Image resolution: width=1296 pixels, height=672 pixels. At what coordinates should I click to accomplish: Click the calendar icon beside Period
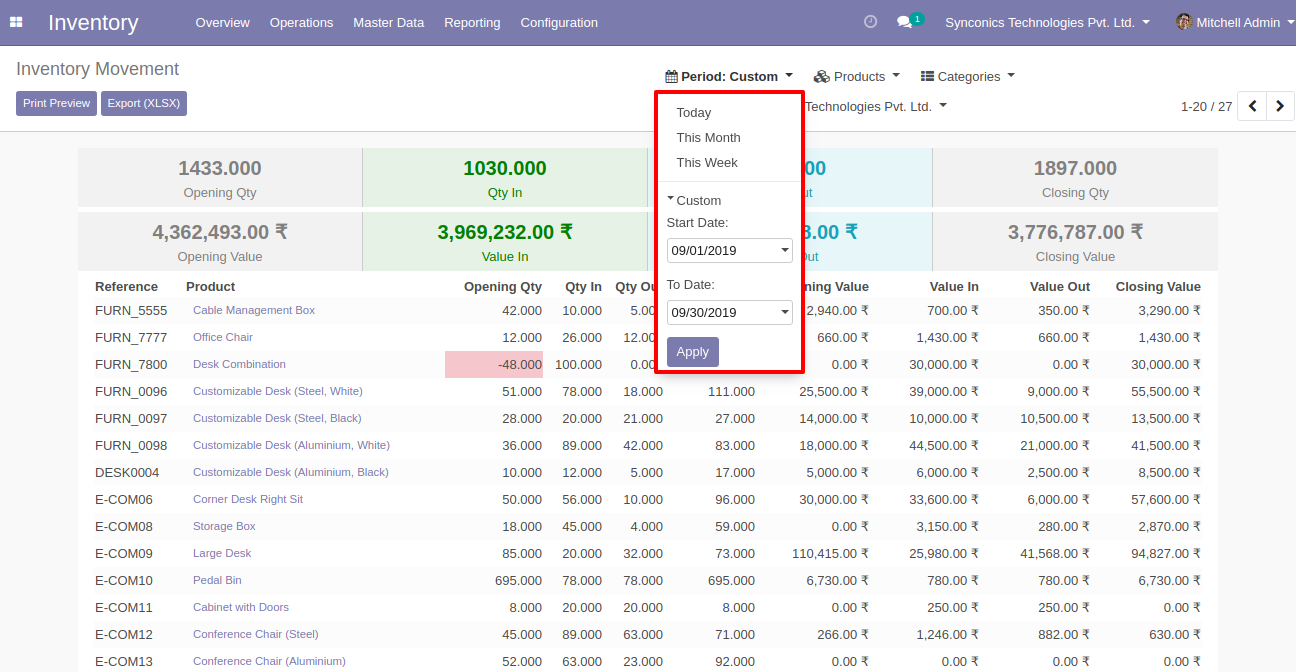pyautogui.click(x=671, y=76)
